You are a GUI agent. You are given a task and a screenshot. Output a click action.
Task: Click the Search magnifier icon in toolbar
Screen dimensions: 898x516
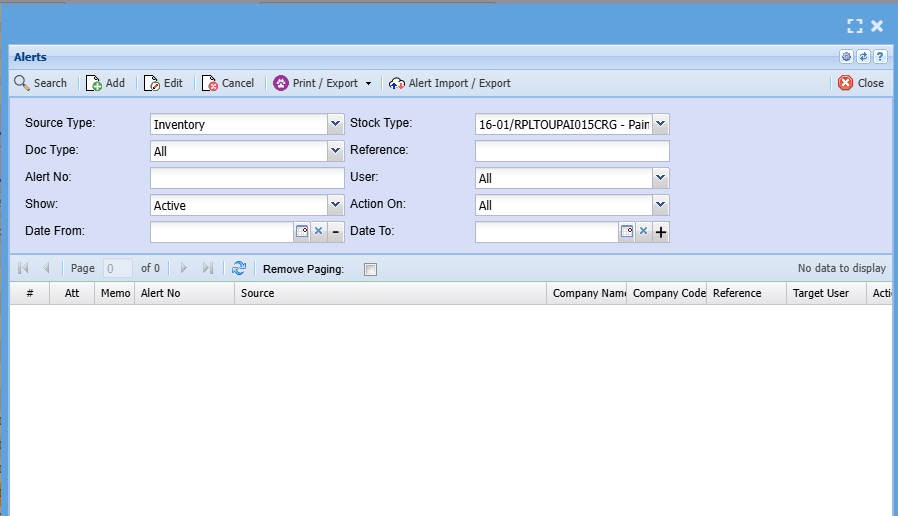[x=22, y=83]
